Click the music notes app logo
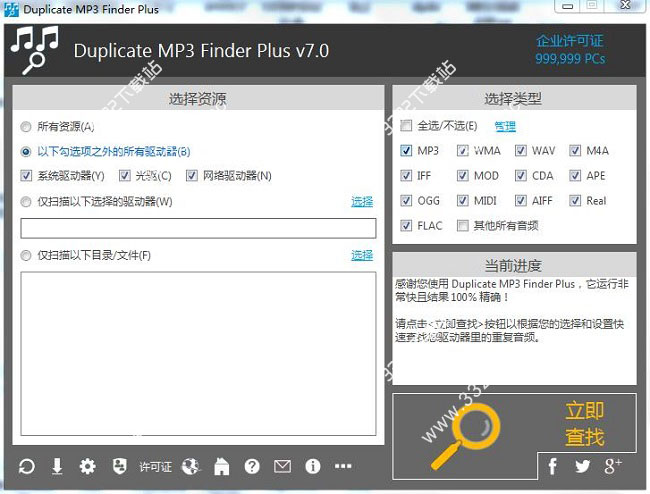 pyautogui.click(x=35, y=50)
